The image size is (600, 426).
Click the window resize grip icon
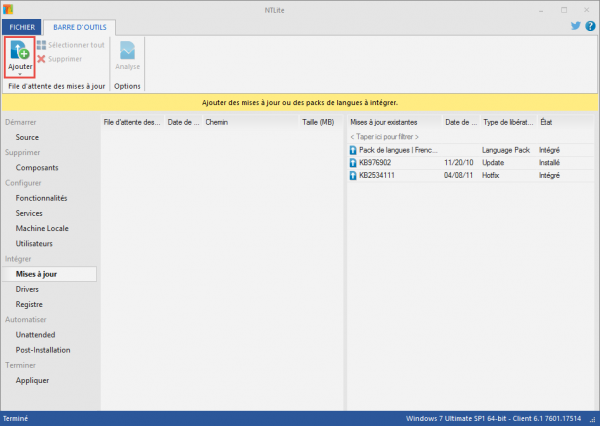click(x=593, y=420)
